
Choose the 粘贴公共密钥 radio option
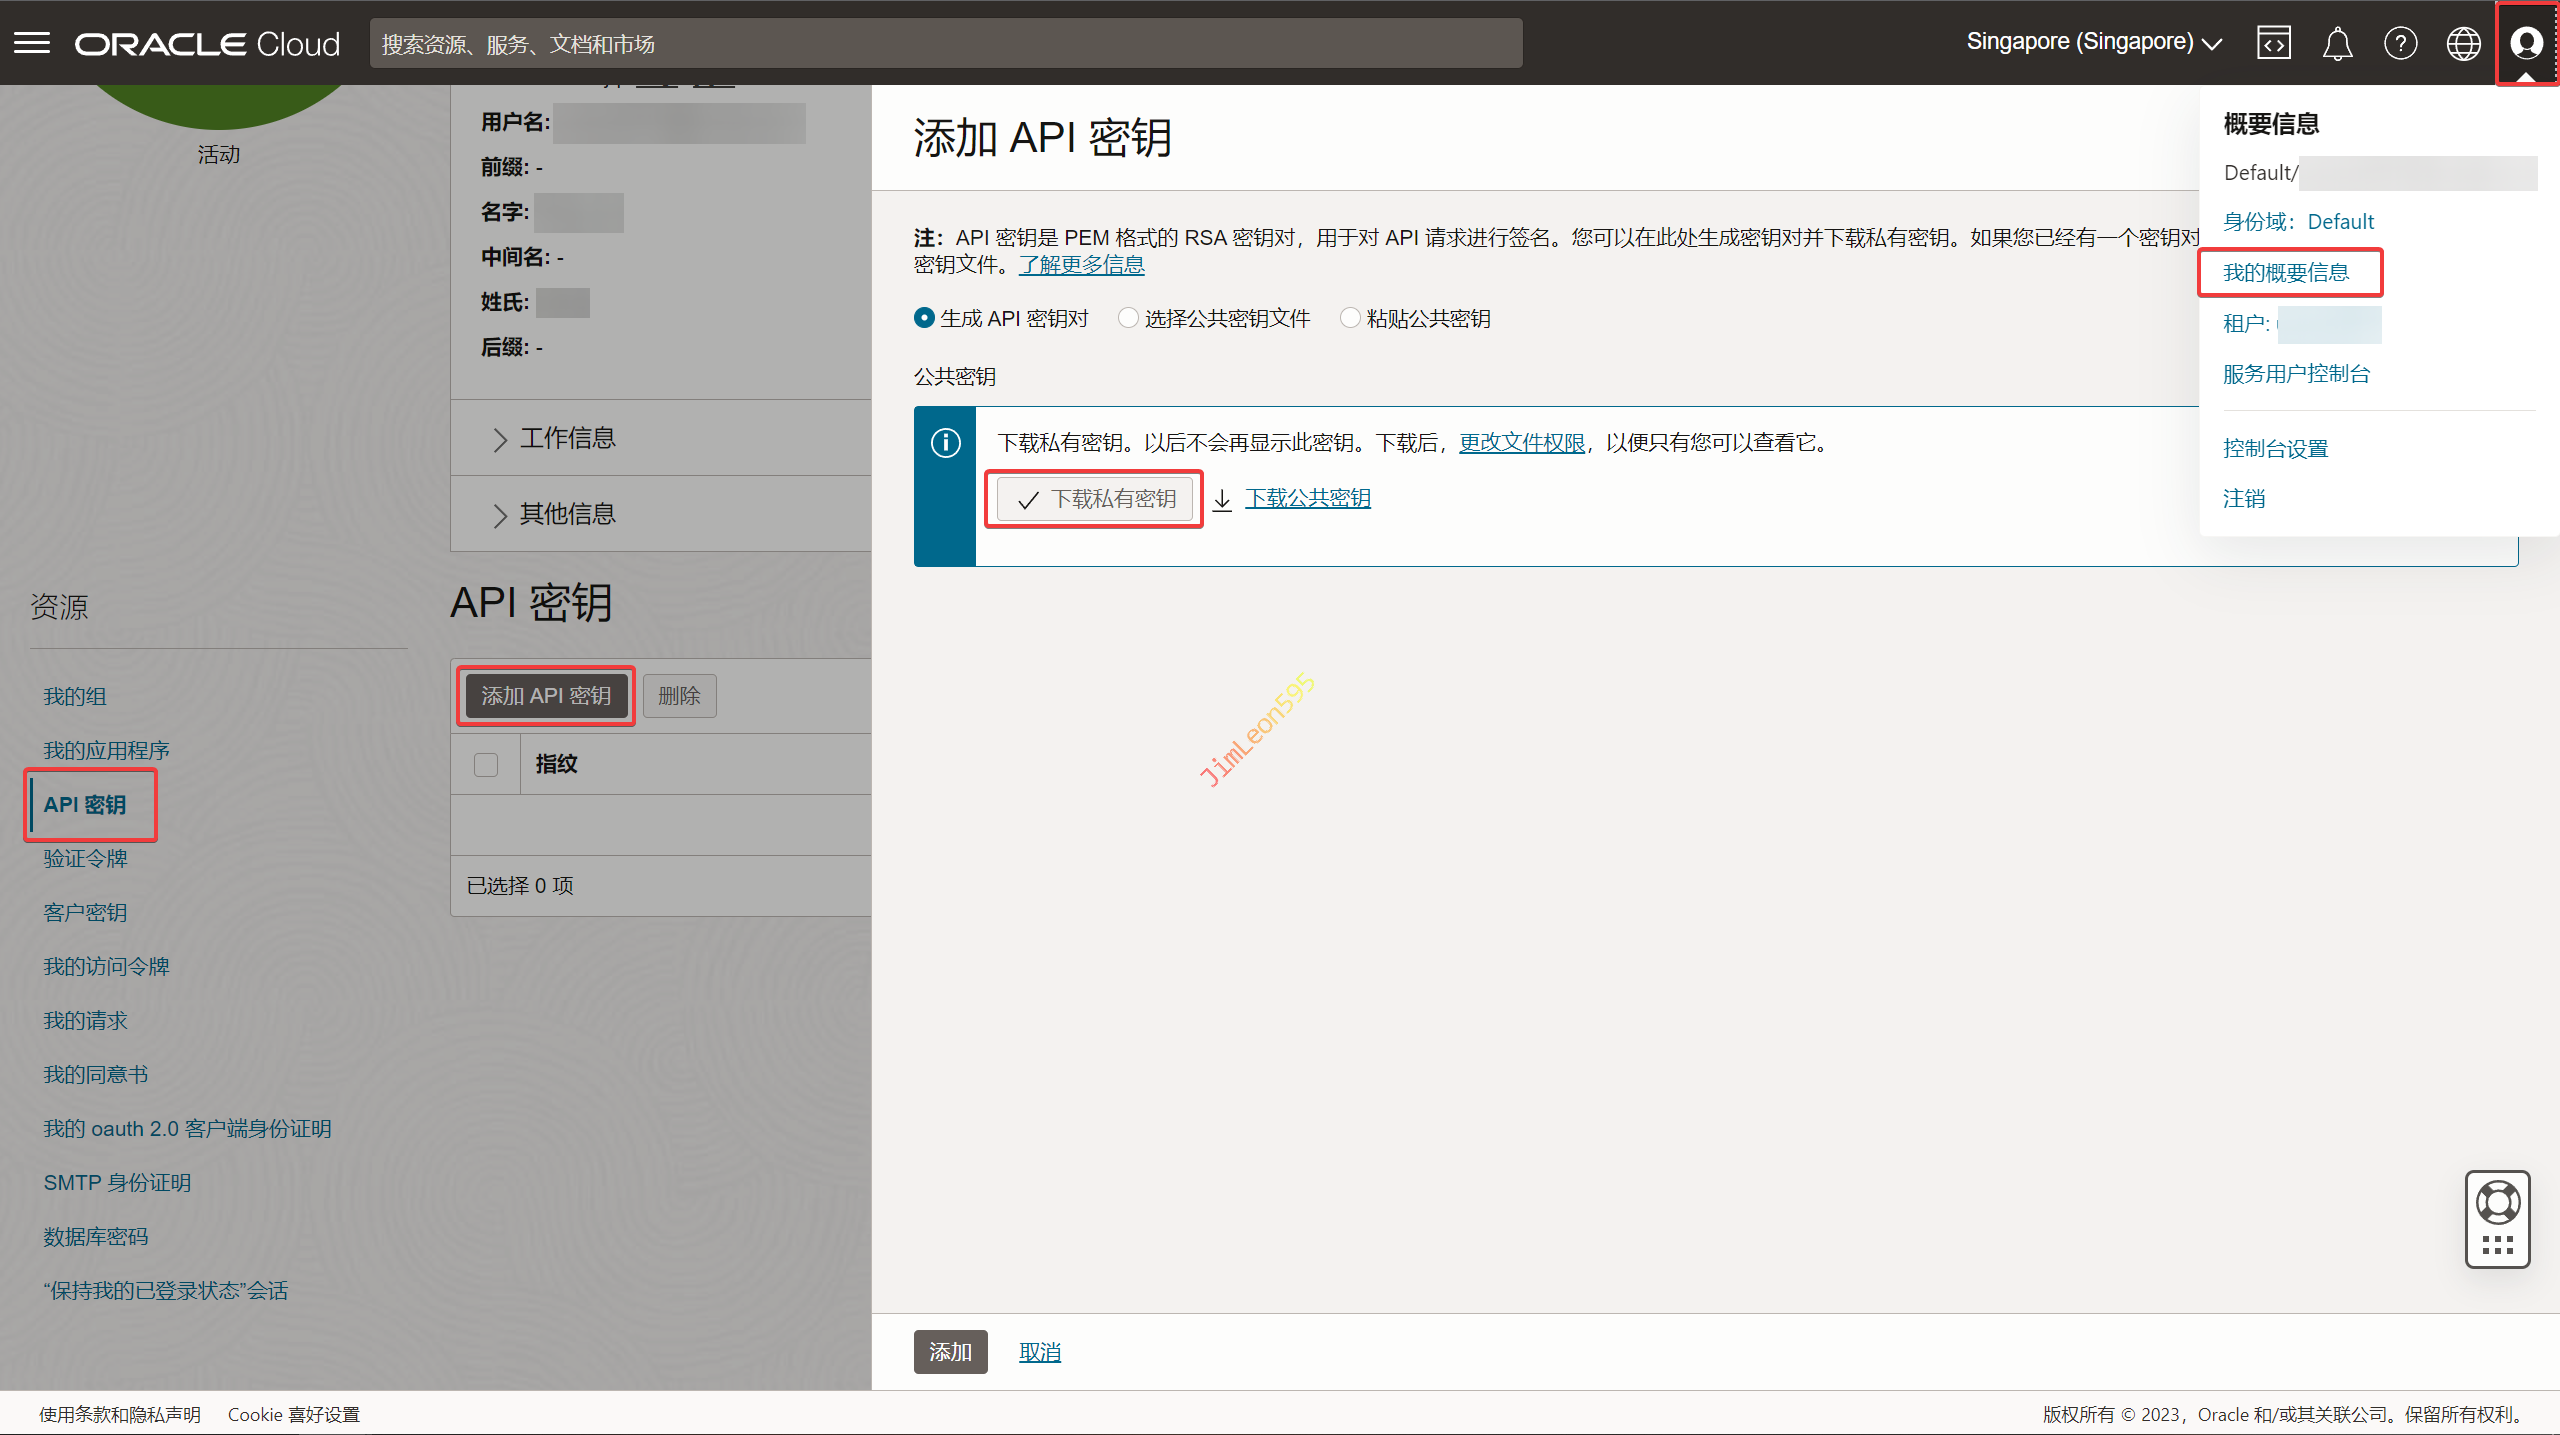pyautogui.click(x=1350, y=318)
